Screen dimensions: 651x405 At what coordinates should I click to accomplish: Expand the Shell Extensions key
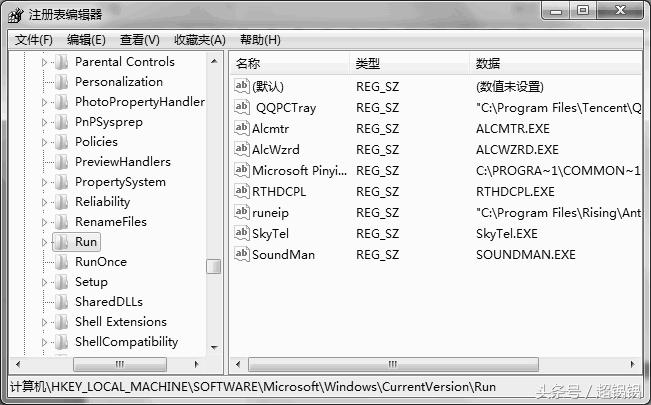(x=44, y=322)
